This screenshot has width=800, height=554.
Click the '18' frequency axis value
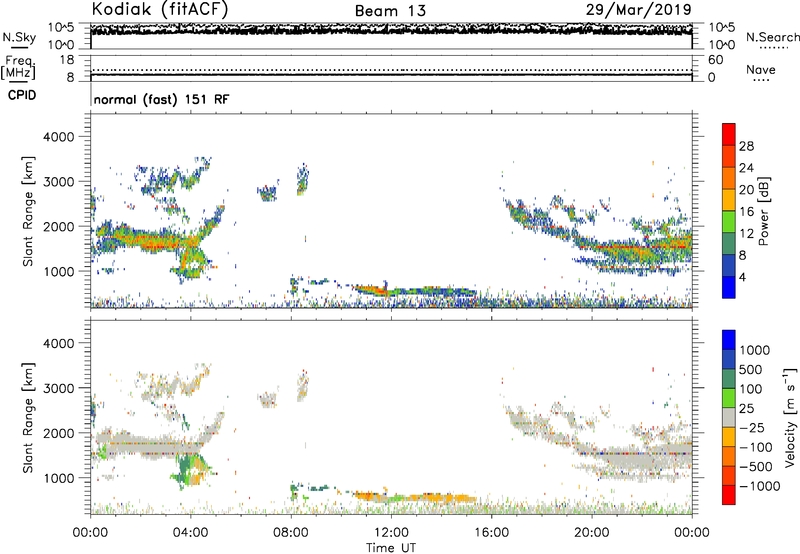coord(67,60)
